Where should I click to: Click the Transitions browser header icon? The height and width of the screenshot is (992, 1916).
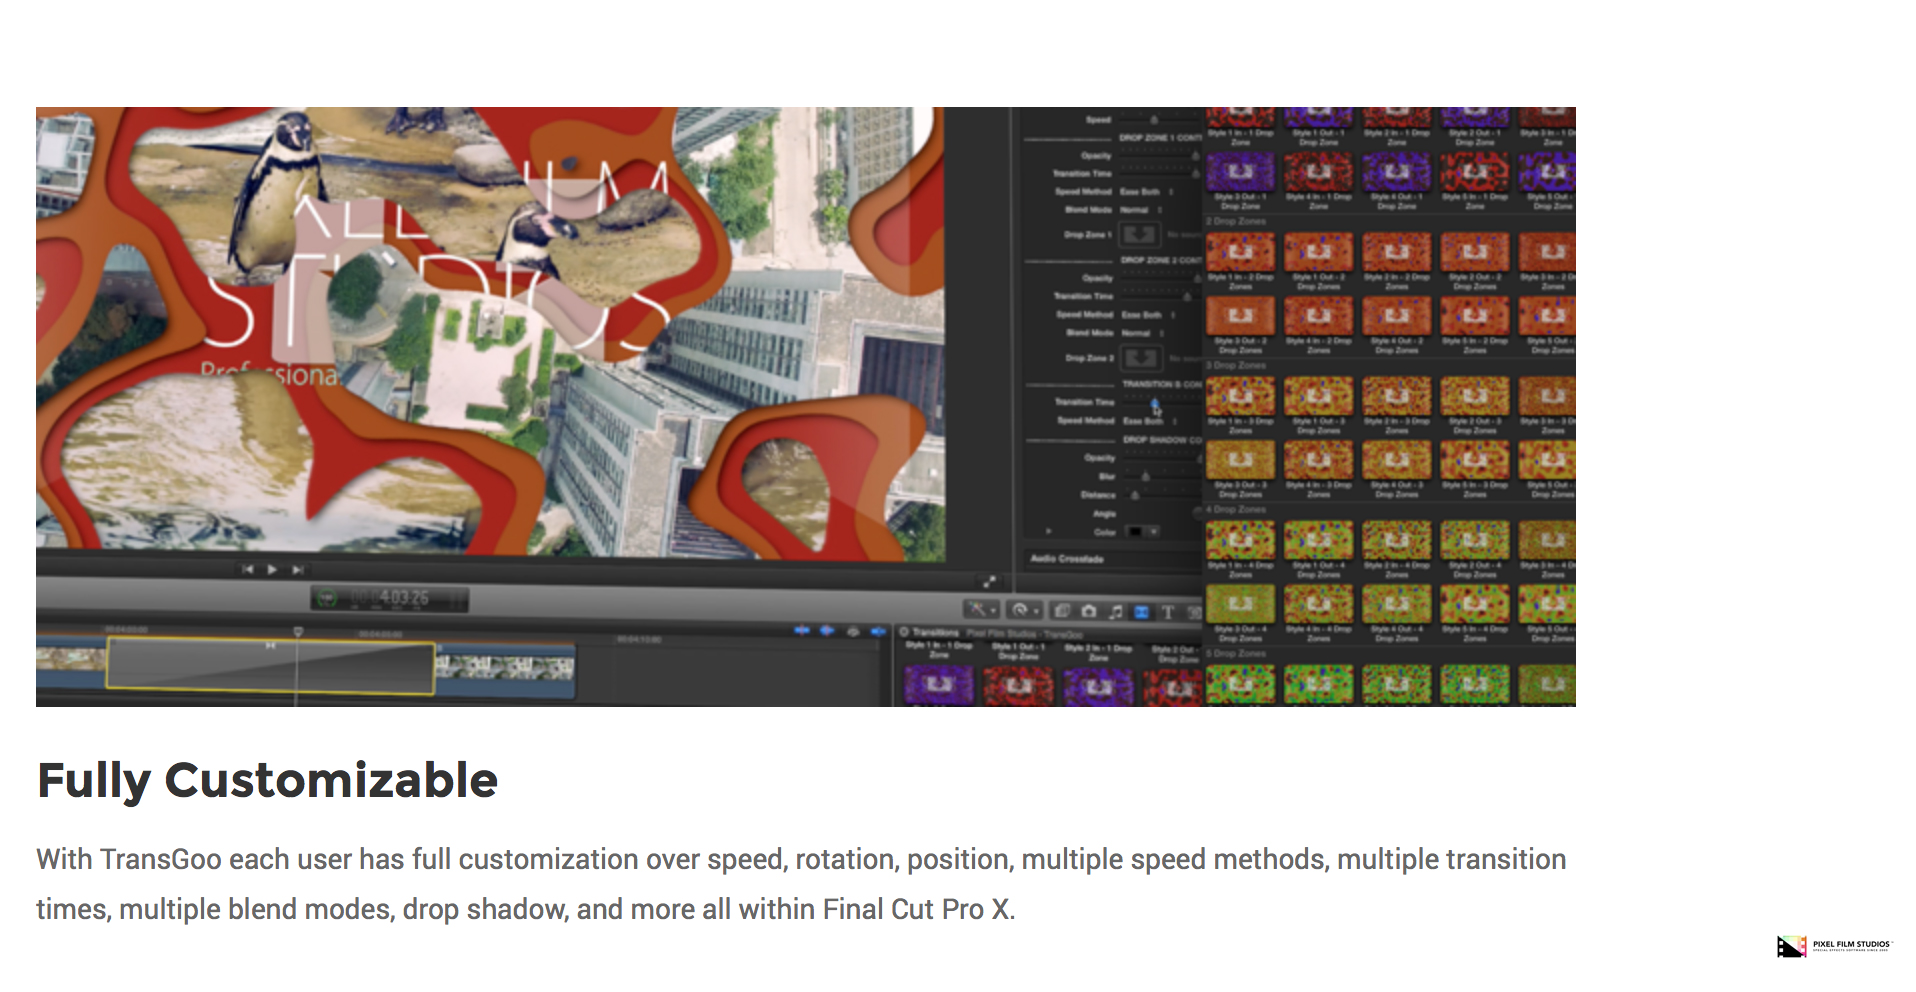coord(904,632)
